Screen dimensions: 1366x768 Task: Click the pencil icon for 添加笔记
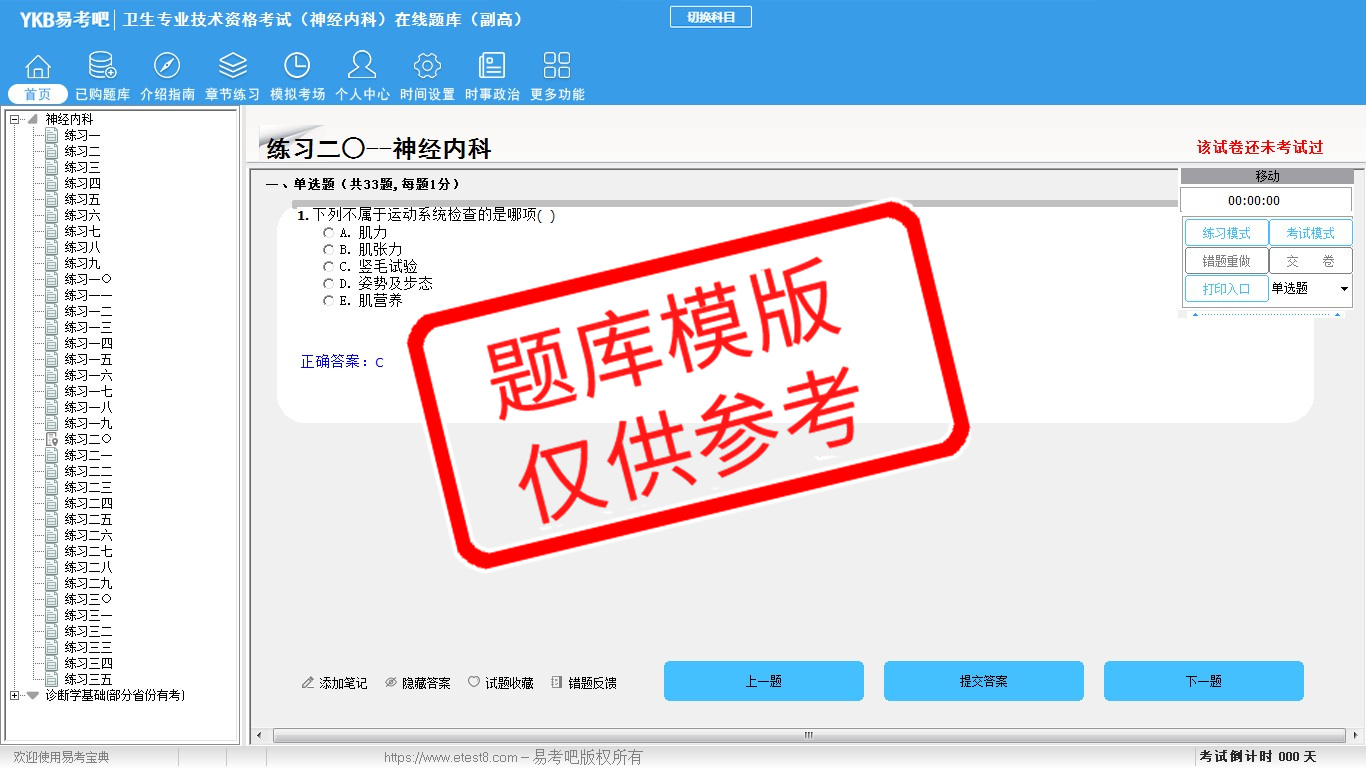[x=308, y=683]
